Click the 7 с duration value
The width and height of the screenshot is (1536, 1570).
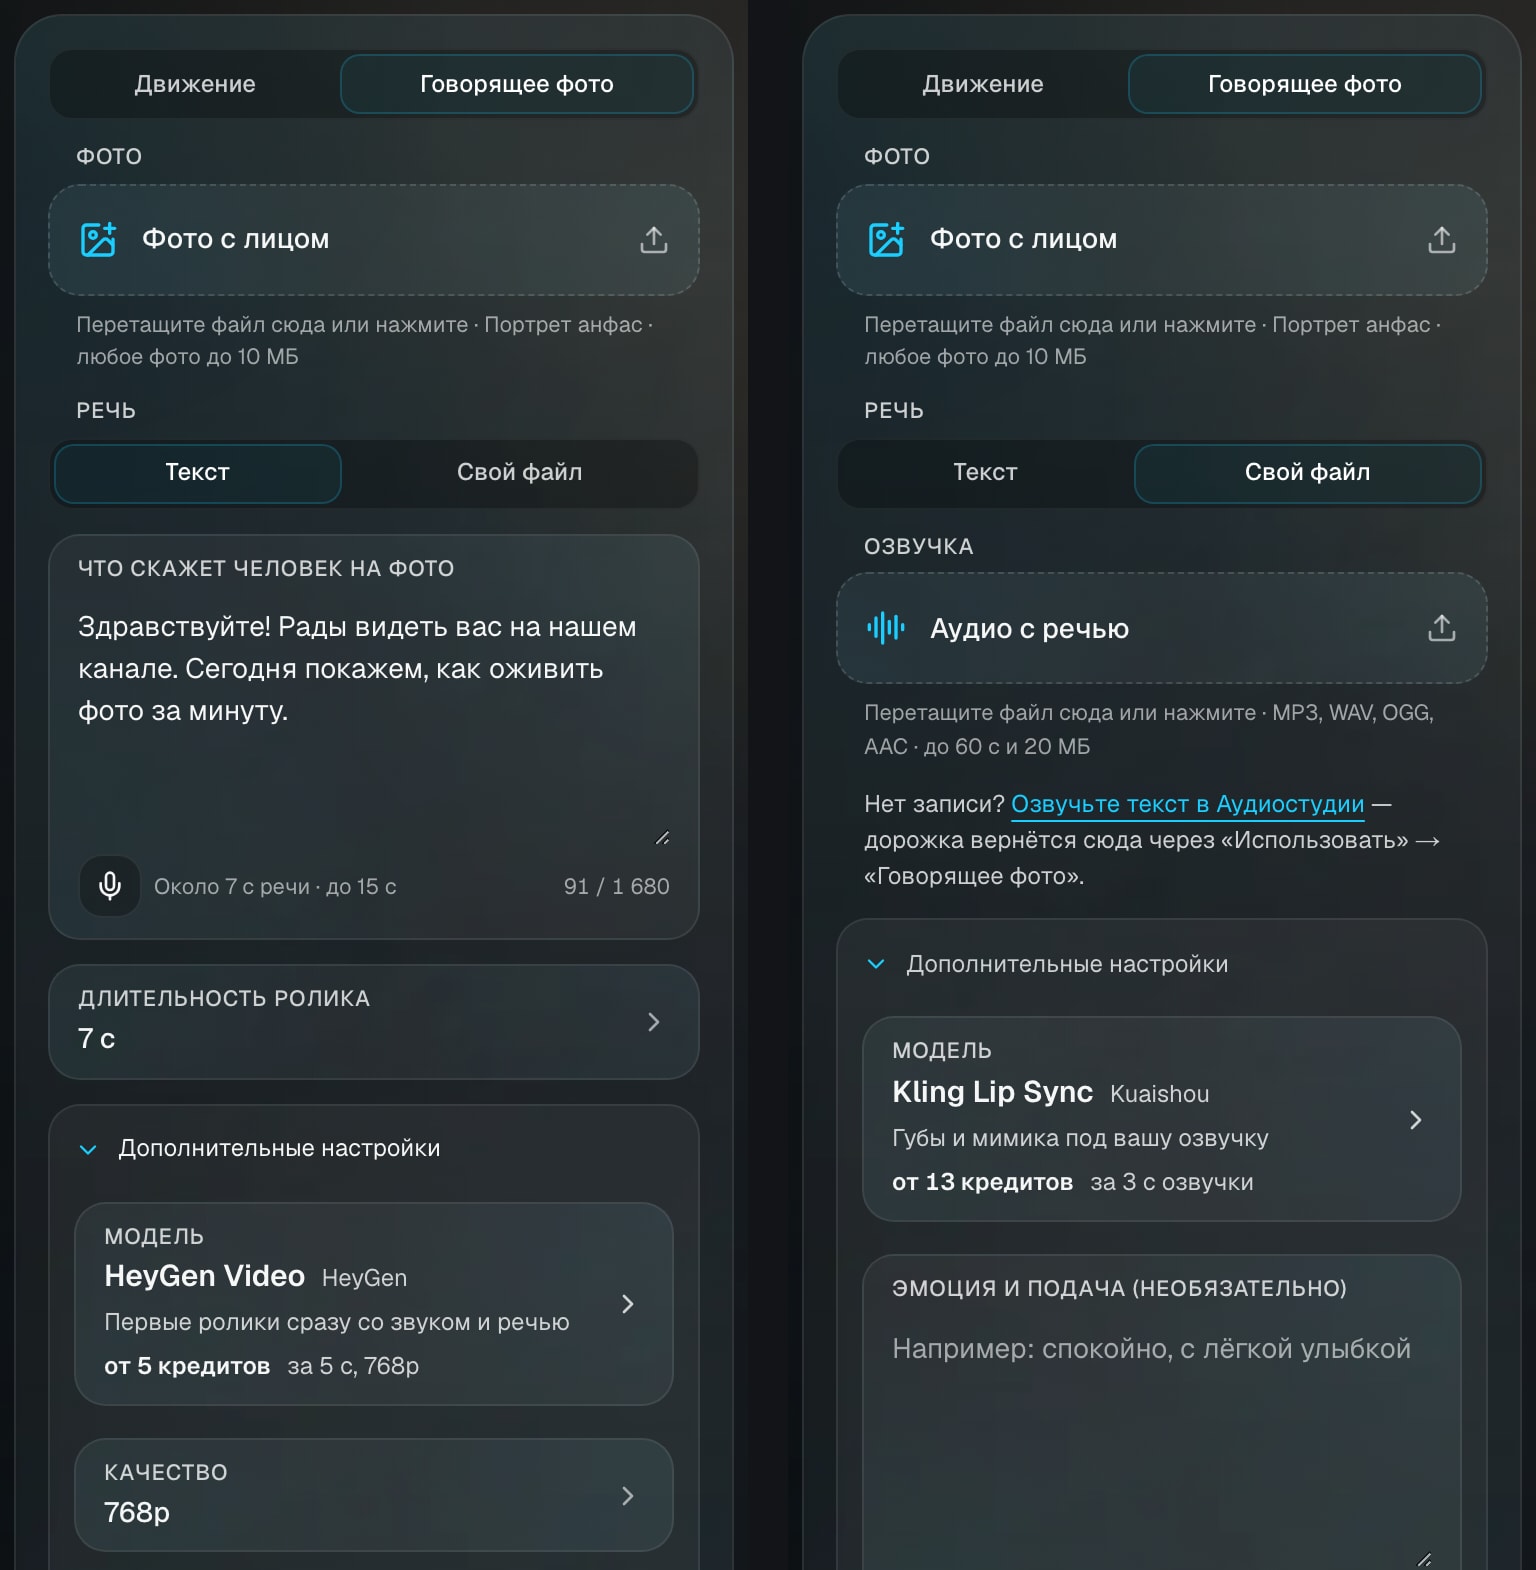point(97,1039)
